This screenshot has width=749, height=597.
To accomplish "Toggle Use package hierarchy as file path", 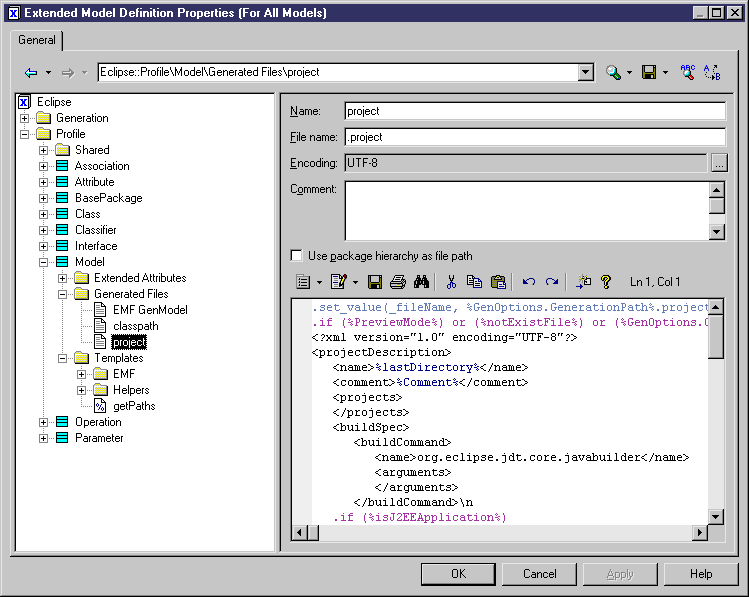I will [x=297, y=256].
